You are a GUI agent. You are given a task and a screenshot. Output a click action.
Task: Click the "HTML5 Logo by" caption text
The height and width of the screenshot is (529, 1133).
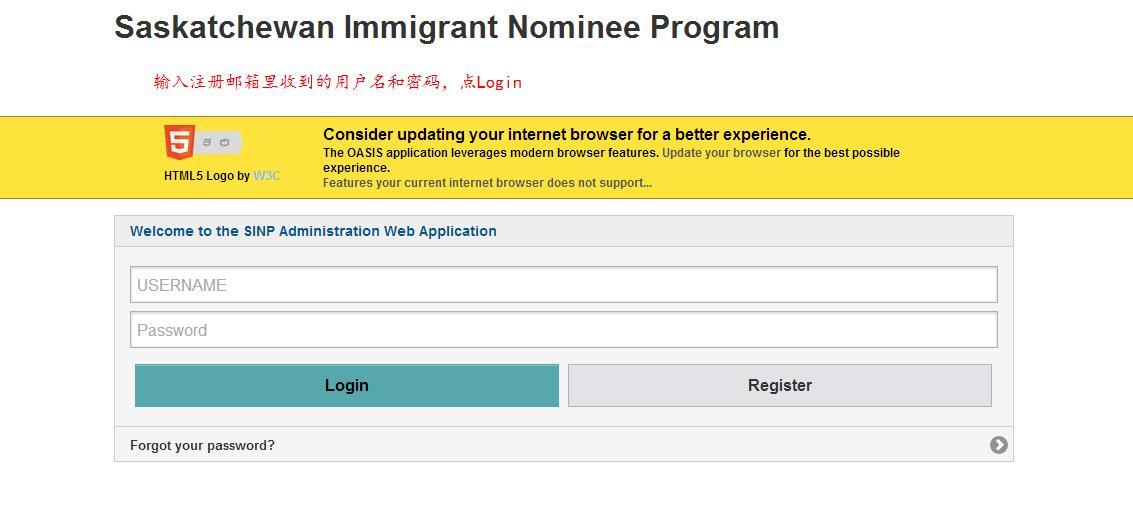tap(207, 176)
